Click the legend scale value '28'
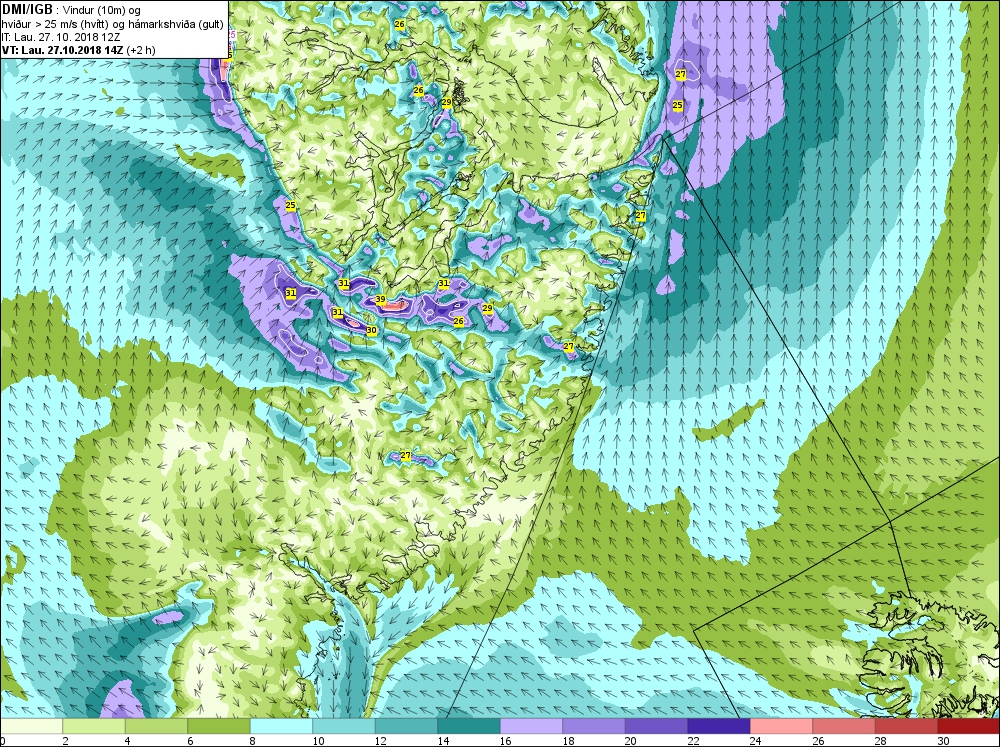1000x747 pixels. [x=881, y=741]
